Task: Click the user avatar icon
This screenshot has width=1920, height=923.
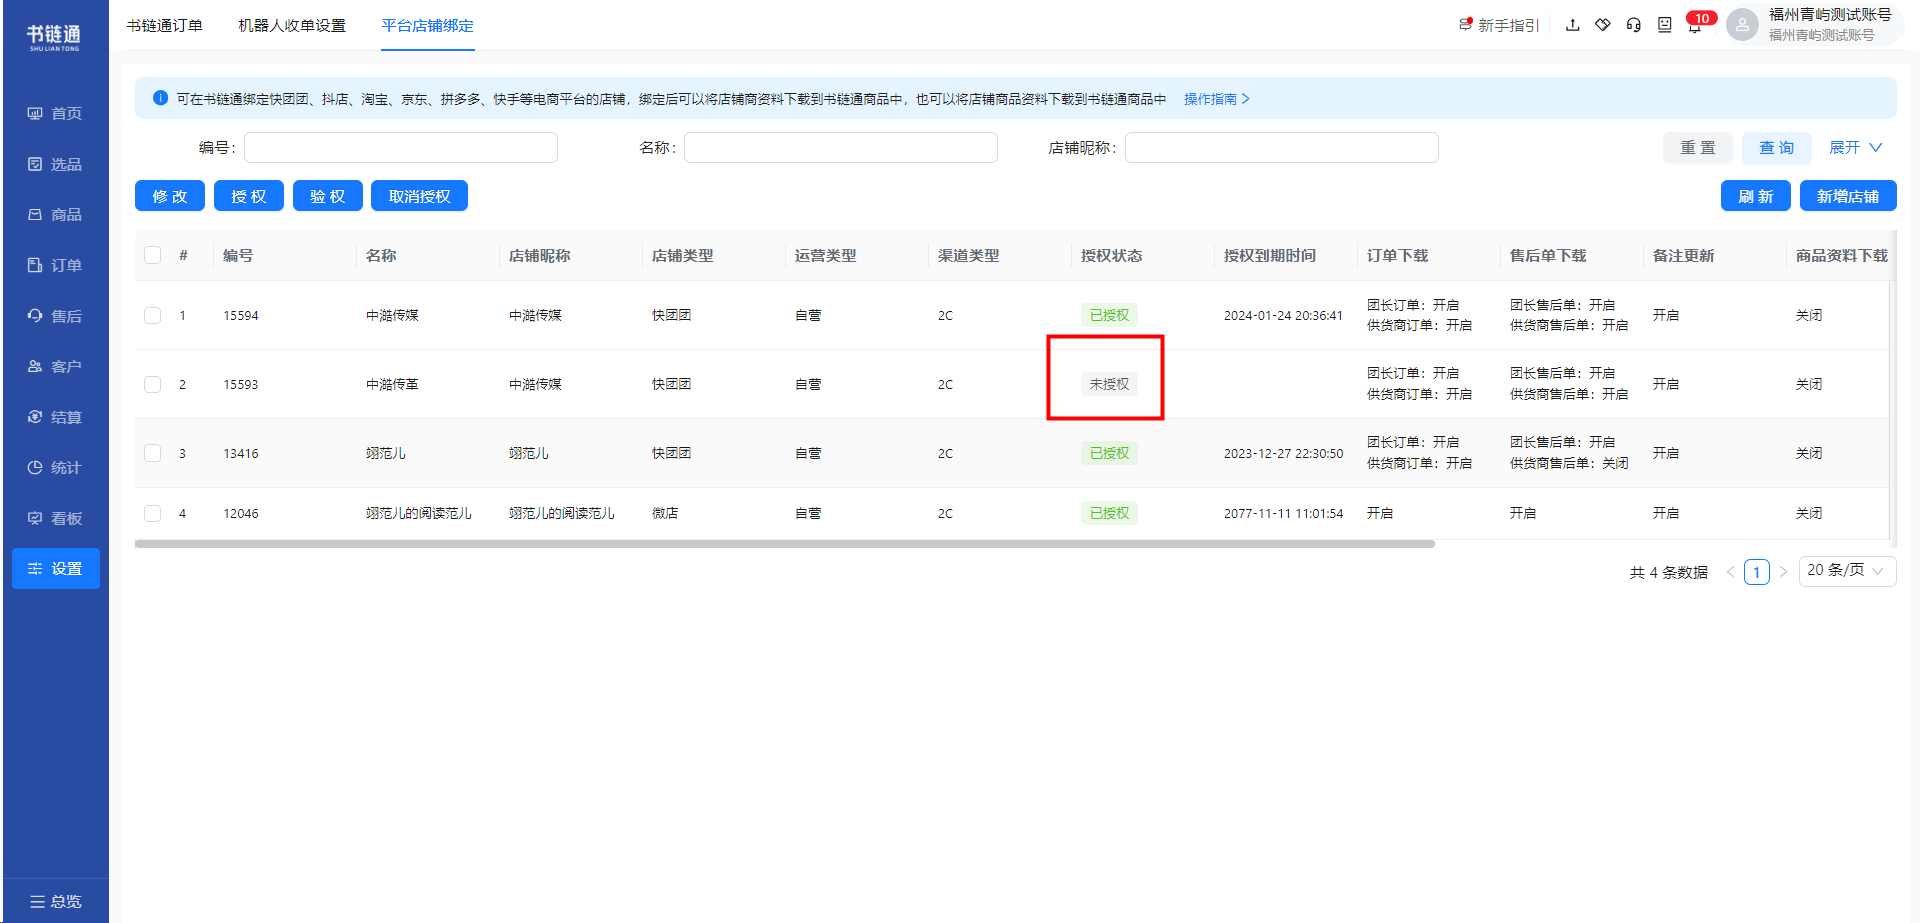Action: 1742,25
